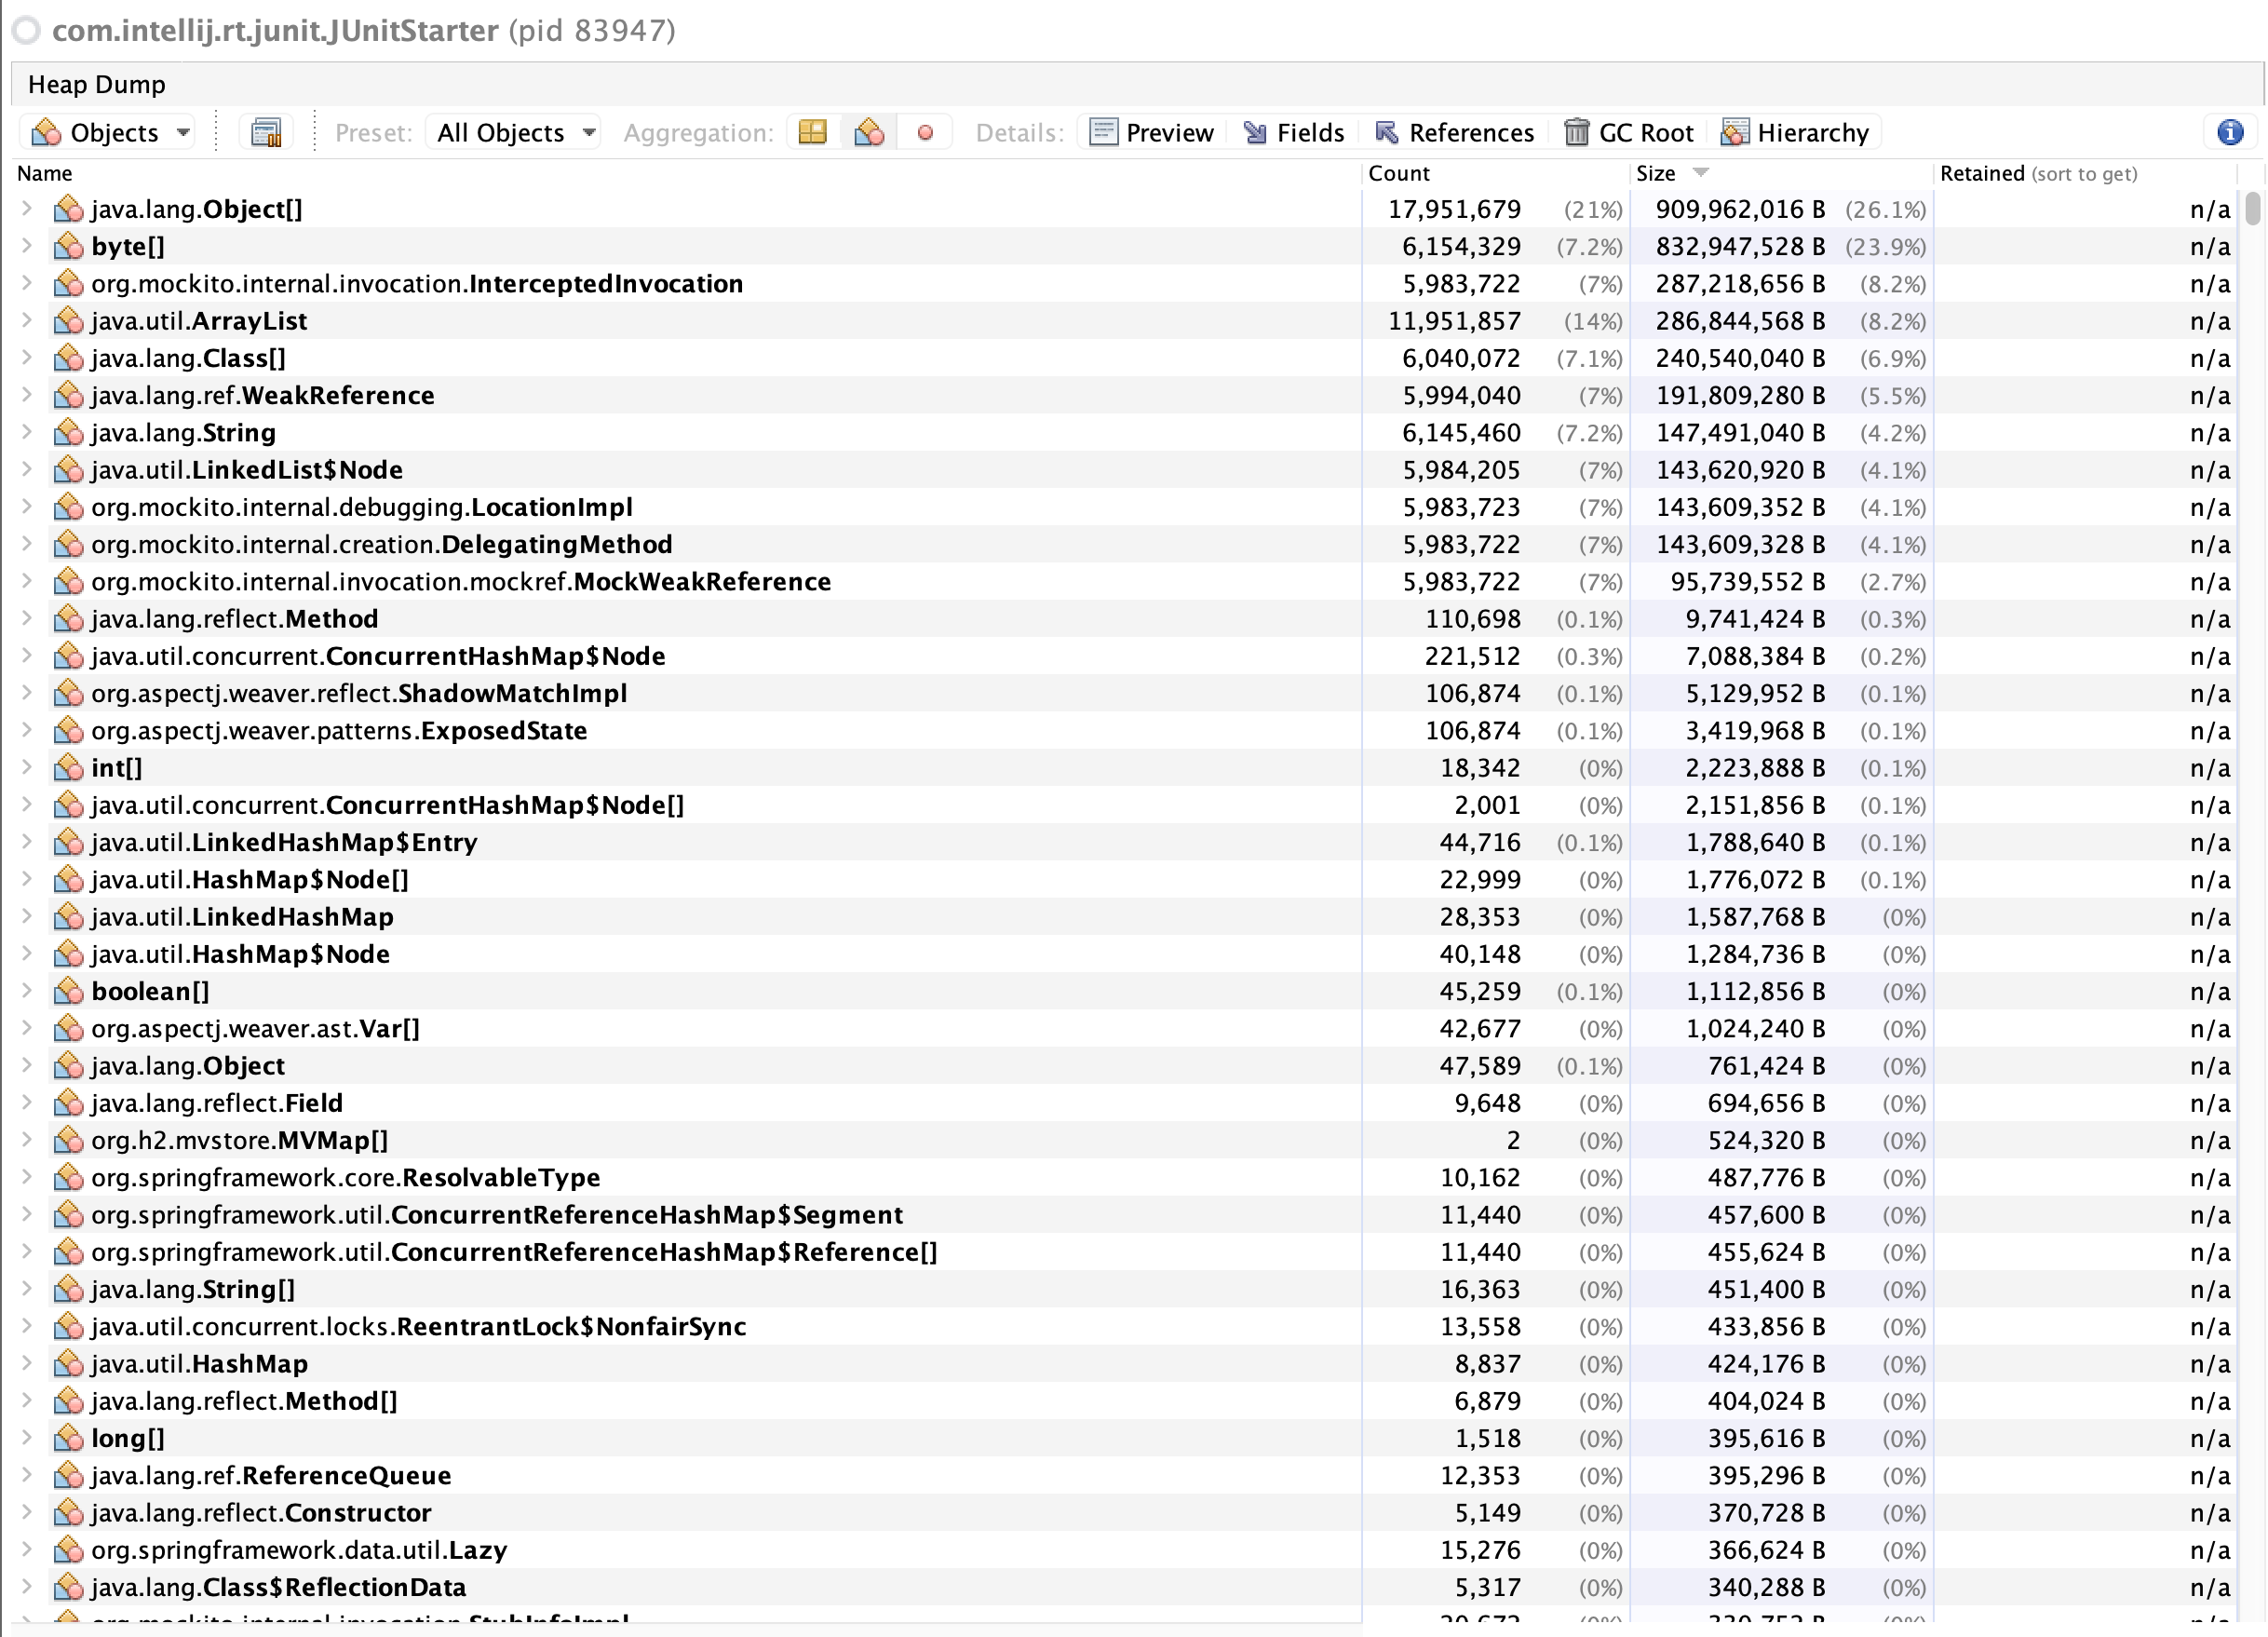Click the class icon beside long[]
This screenshot has width=2268, height=1637.
[x=68, y=1438]
